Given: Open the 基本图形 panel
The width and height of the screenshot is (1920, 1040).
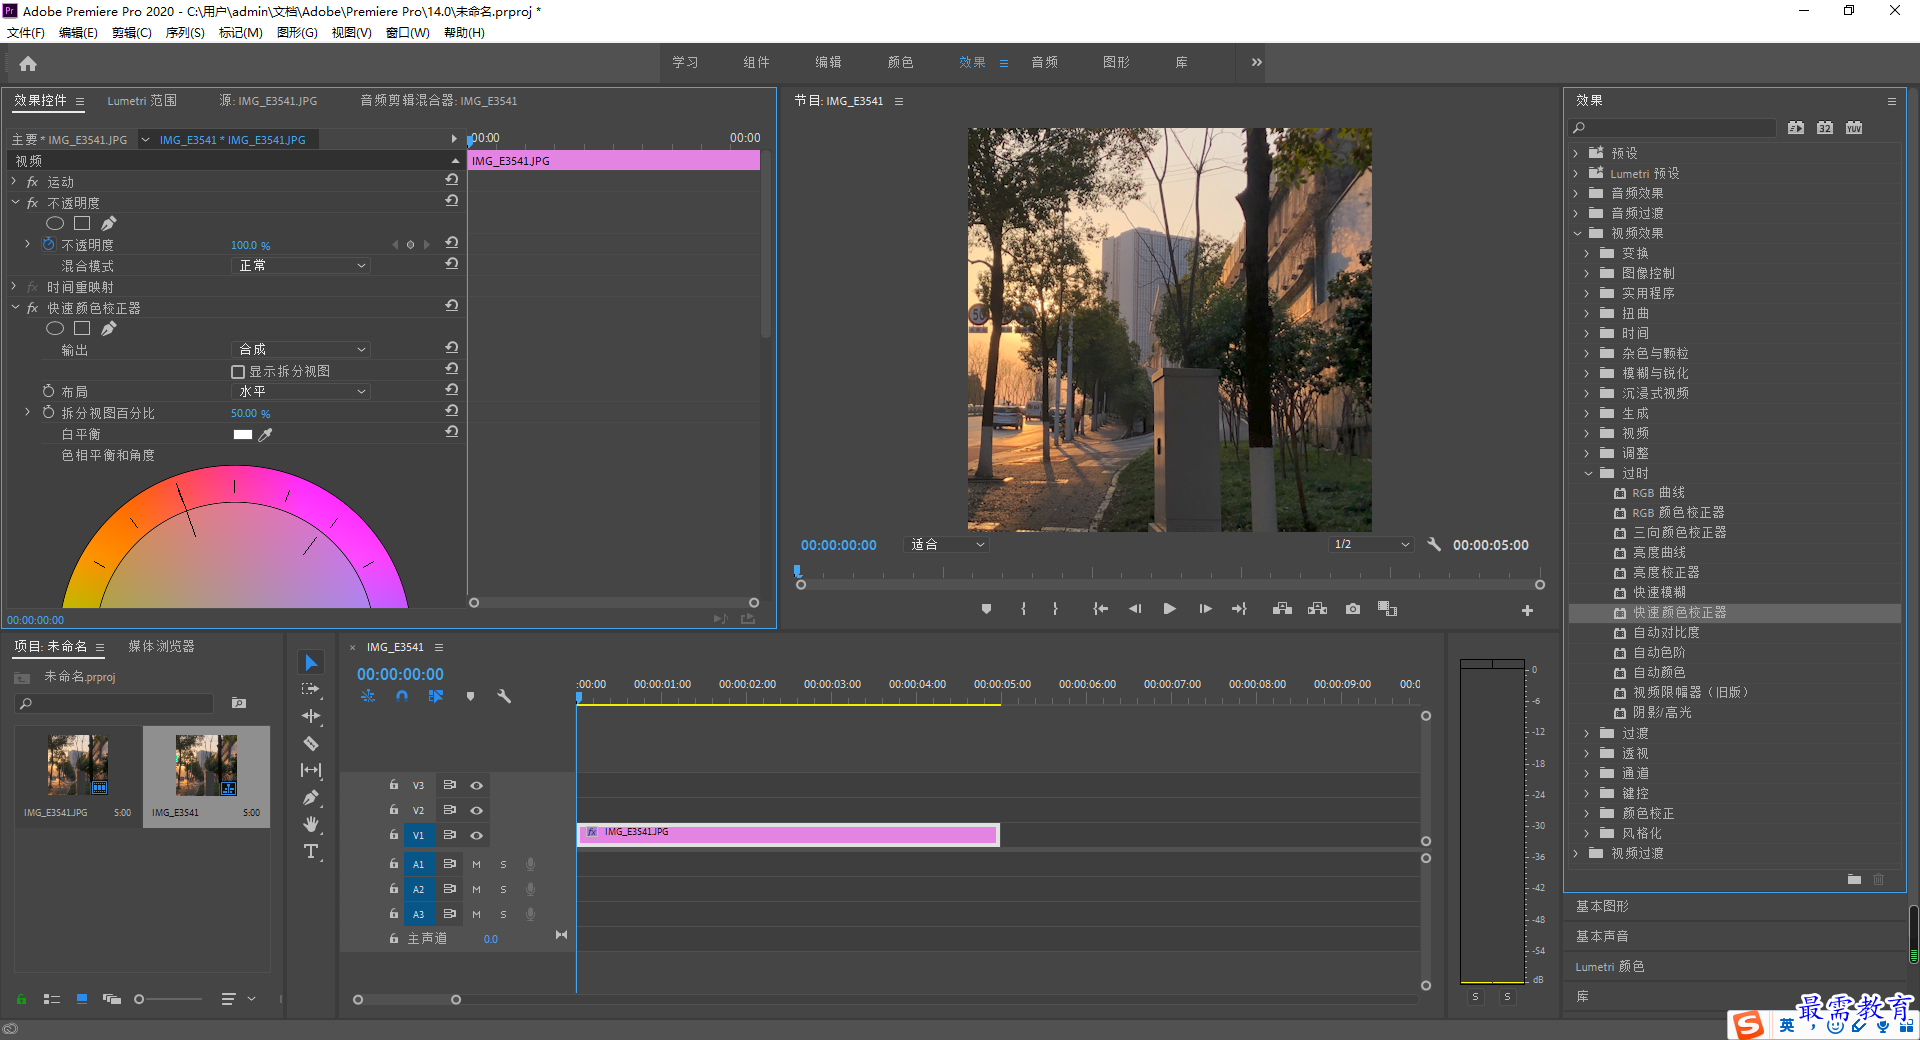Looking at the screenshot, I should 1602,906.
